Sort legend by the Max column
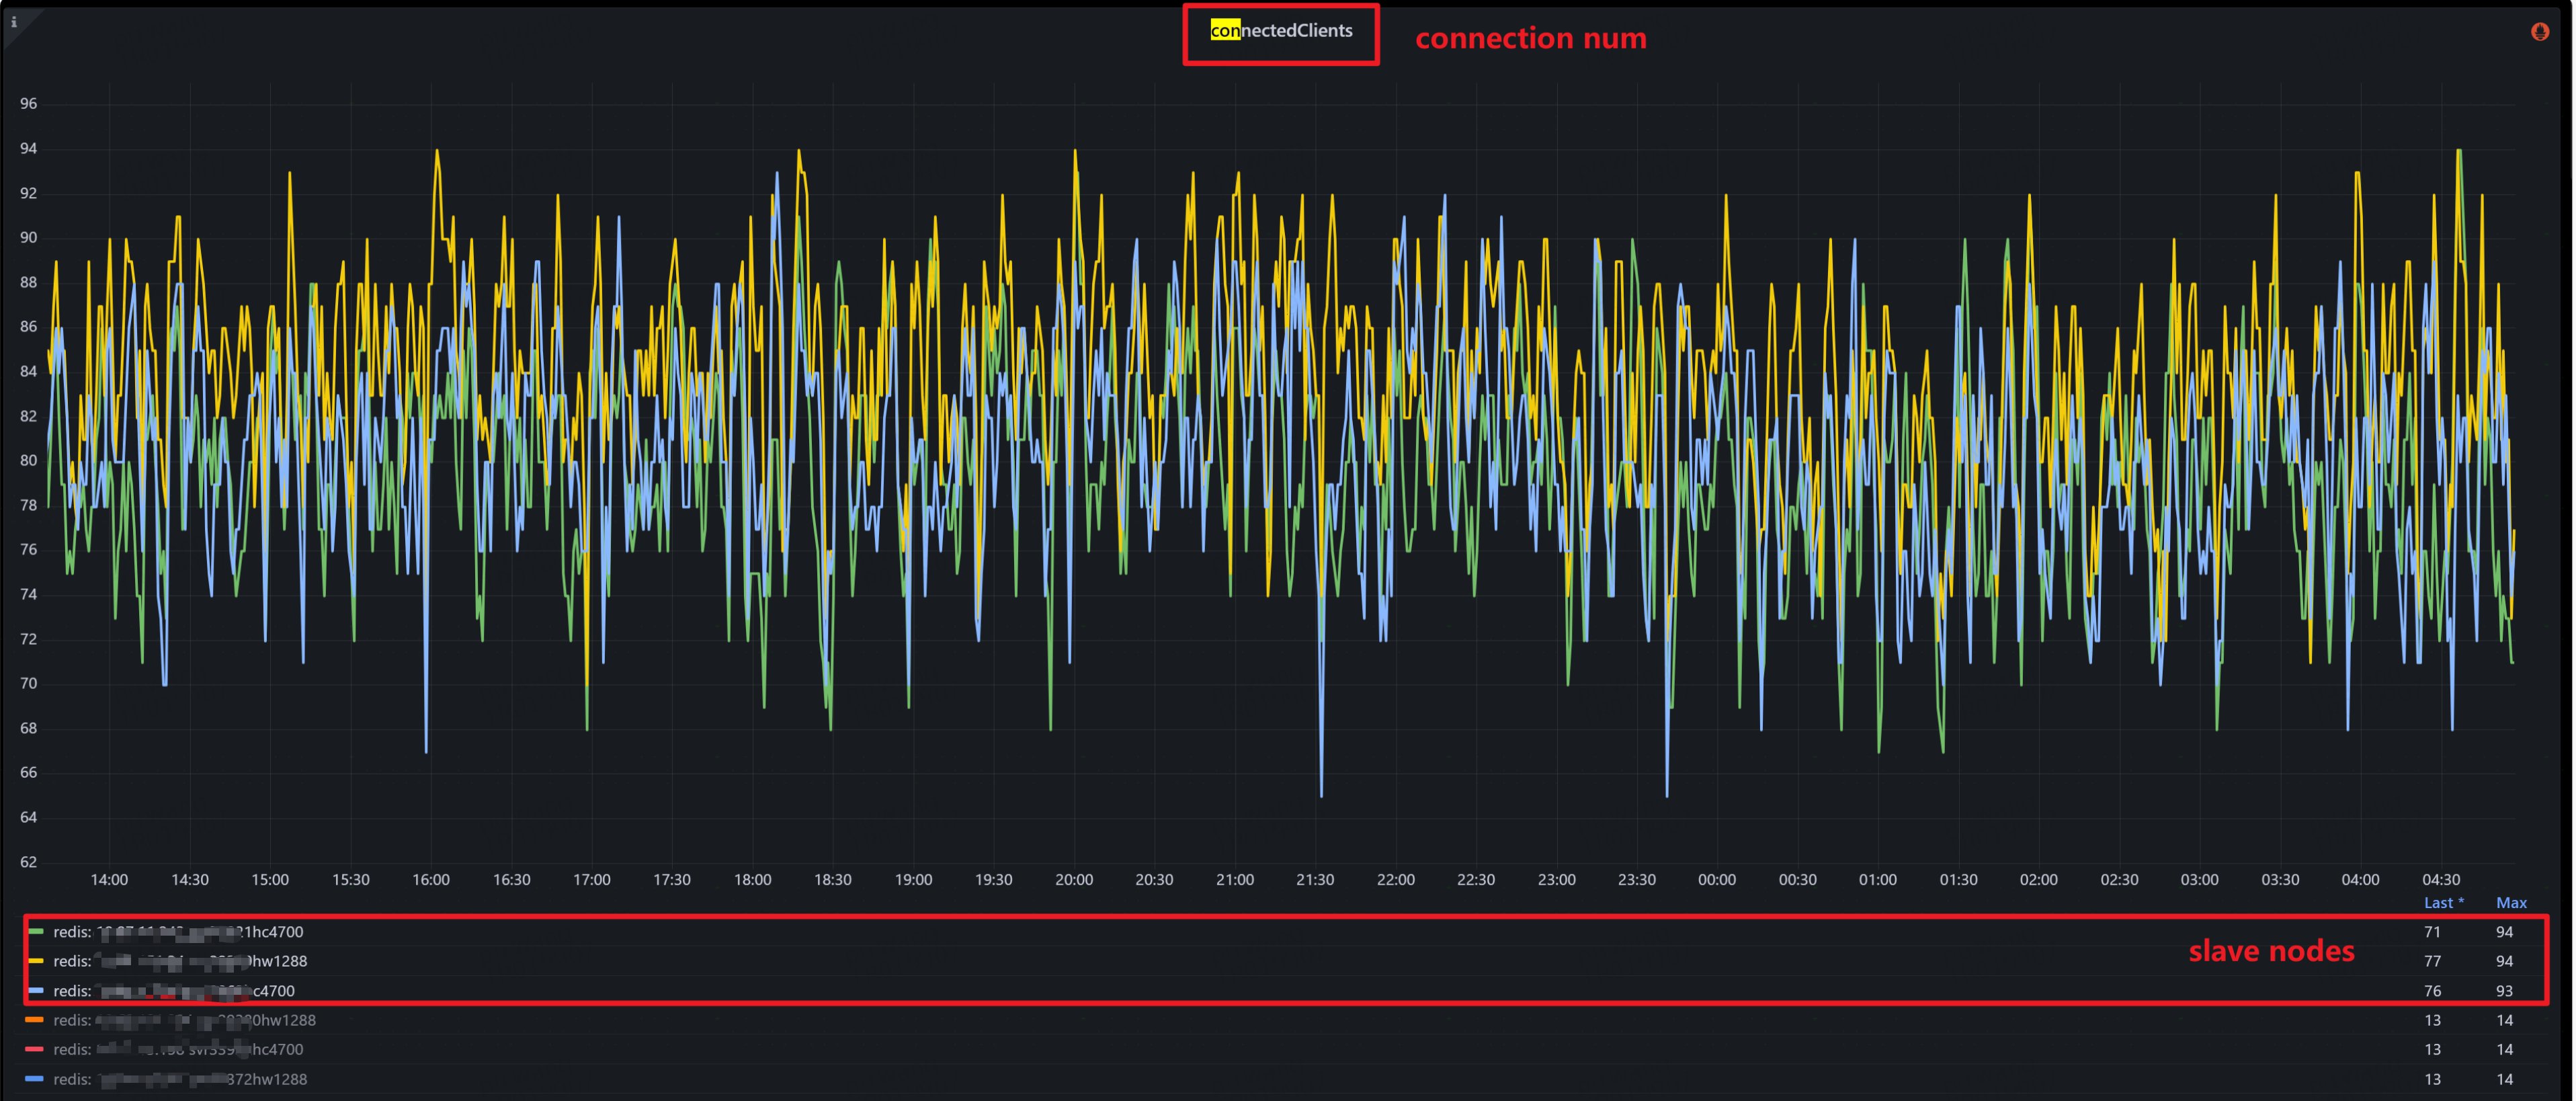 pyautogui.click(x=2511, y=902)
